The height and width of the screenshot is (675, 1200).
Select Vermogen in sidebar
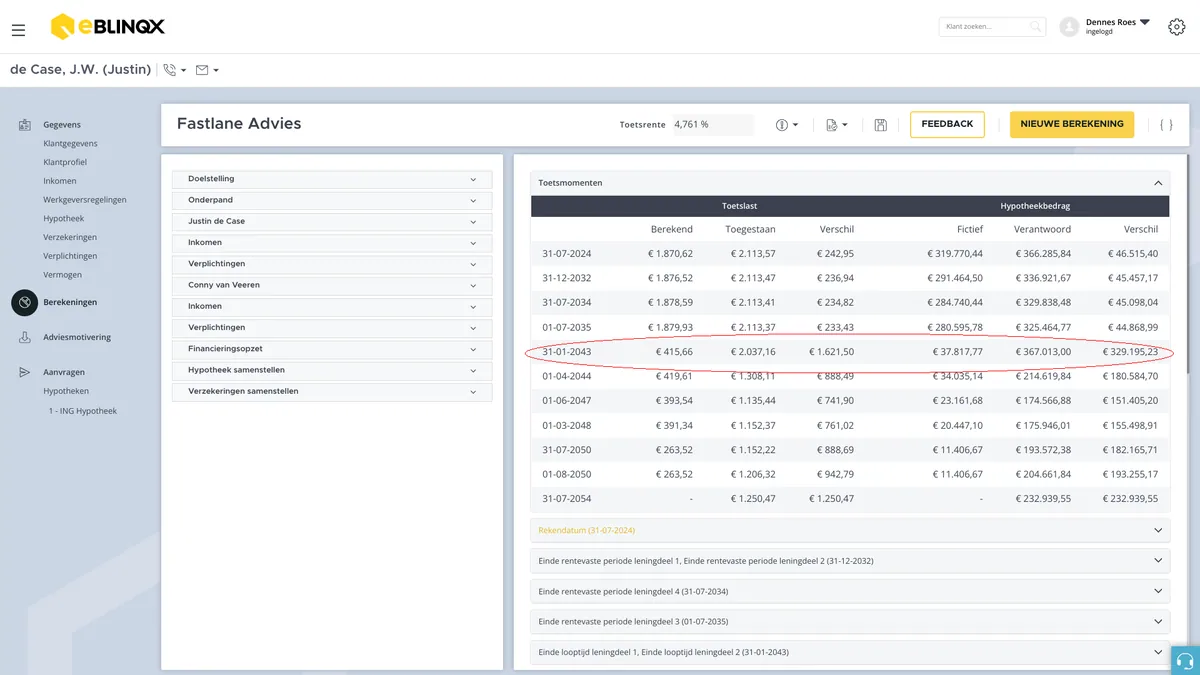(x=62, y=275)
